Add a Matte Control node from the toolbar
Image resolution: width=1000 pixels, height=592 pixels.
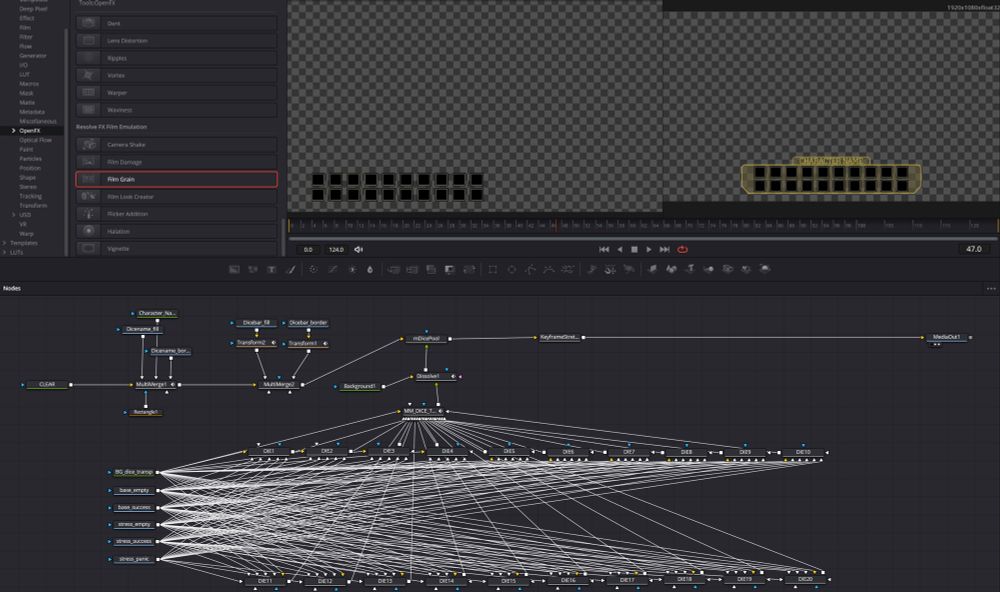pyautogui.click(x=431, y=269)
